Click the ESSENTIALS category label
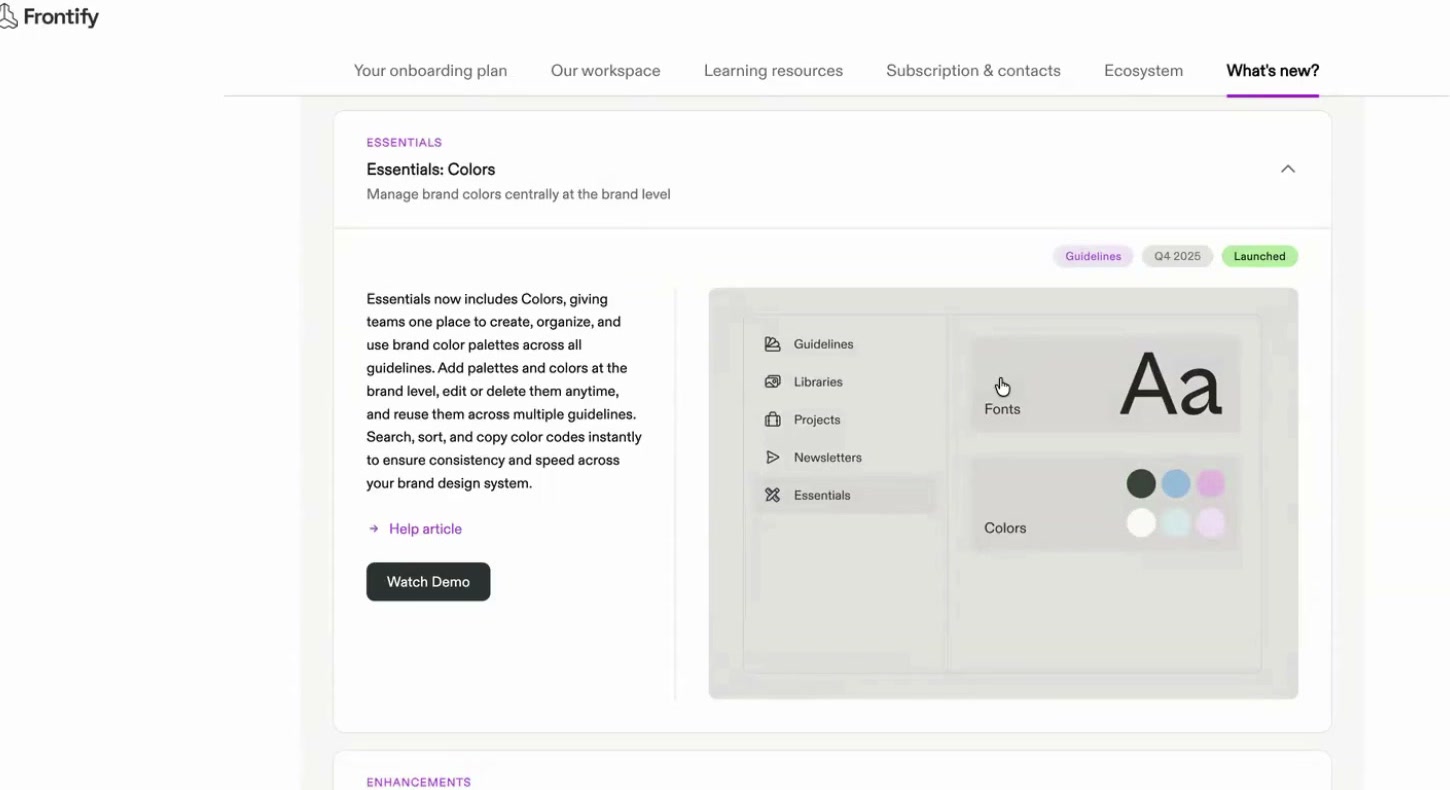Image resolution: width=1450 pixels, height=790 pixels. (404, 143)
